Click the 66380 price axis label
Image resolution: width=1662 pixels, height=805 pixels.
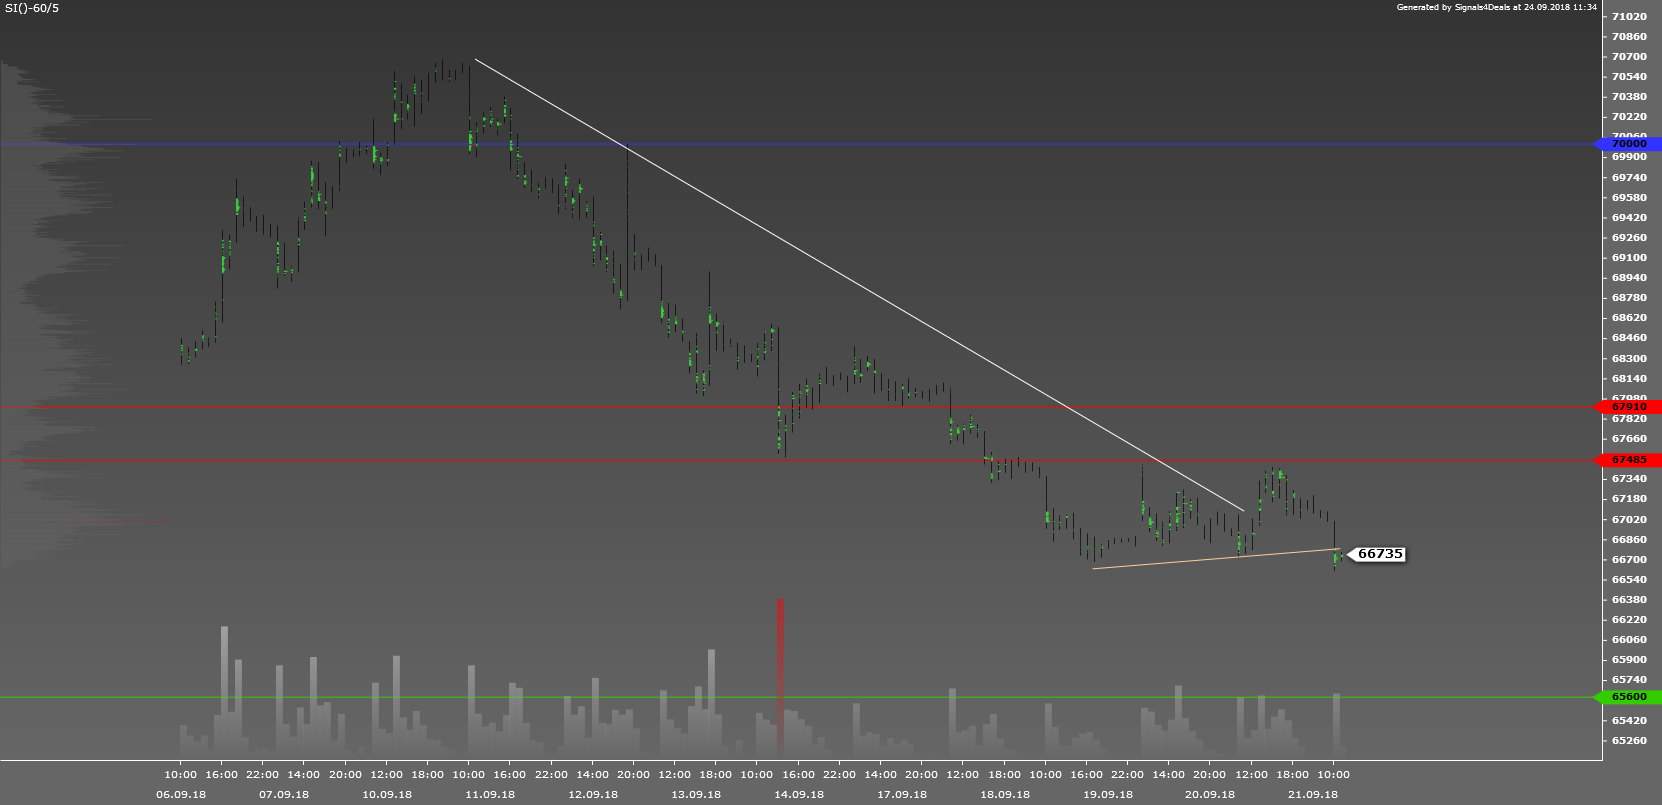click(x=1629, y=600)
